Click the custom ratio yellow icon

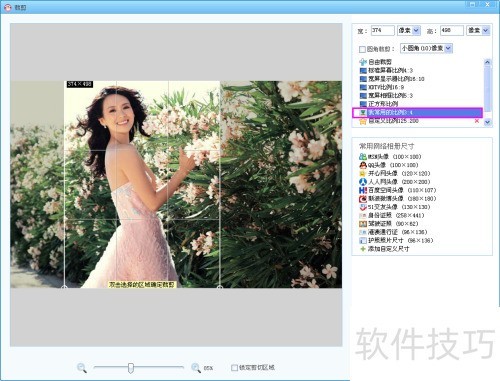pyautogui.click(x=363, y=121)
